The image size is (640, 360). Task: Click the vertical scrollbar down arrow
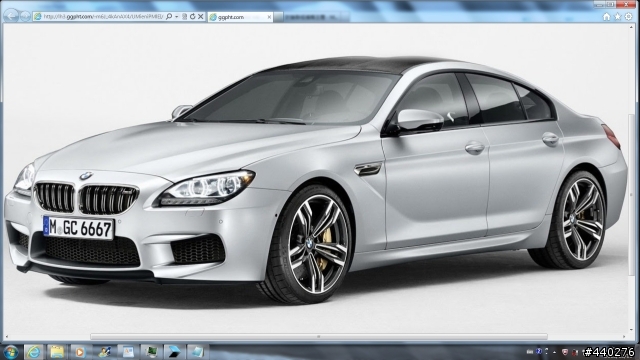coord(632,329)
